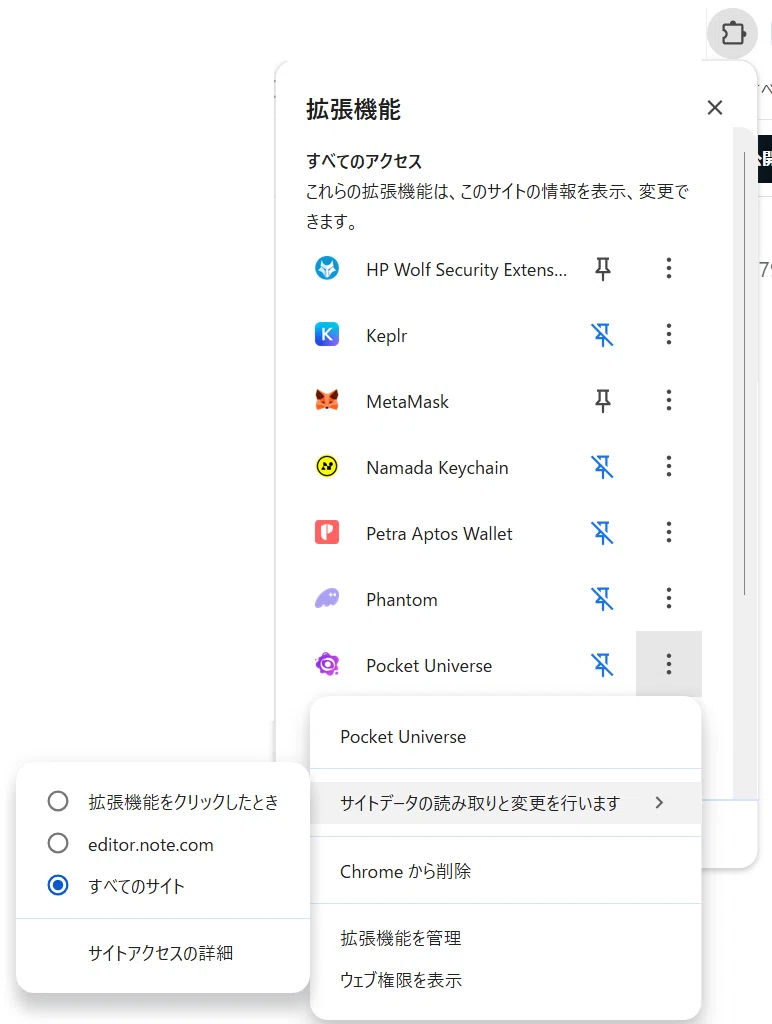This screenshot has height=1024, width=772.
Task: Click the Extensions puzzle icon in toolbar
Action: [x=733, y=33]
